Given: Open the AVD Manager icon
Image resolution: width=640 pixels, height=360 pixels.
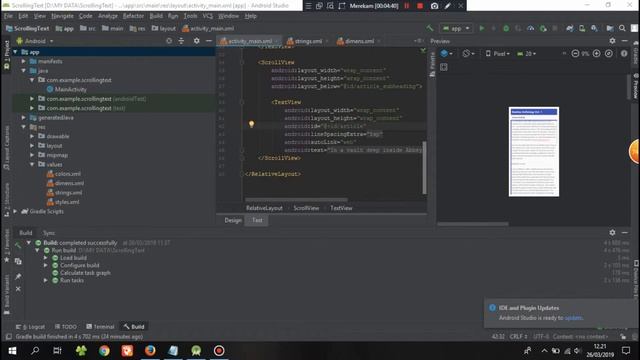Looking at the screenshot, I should pyautogui.click(x=582, y=28).
